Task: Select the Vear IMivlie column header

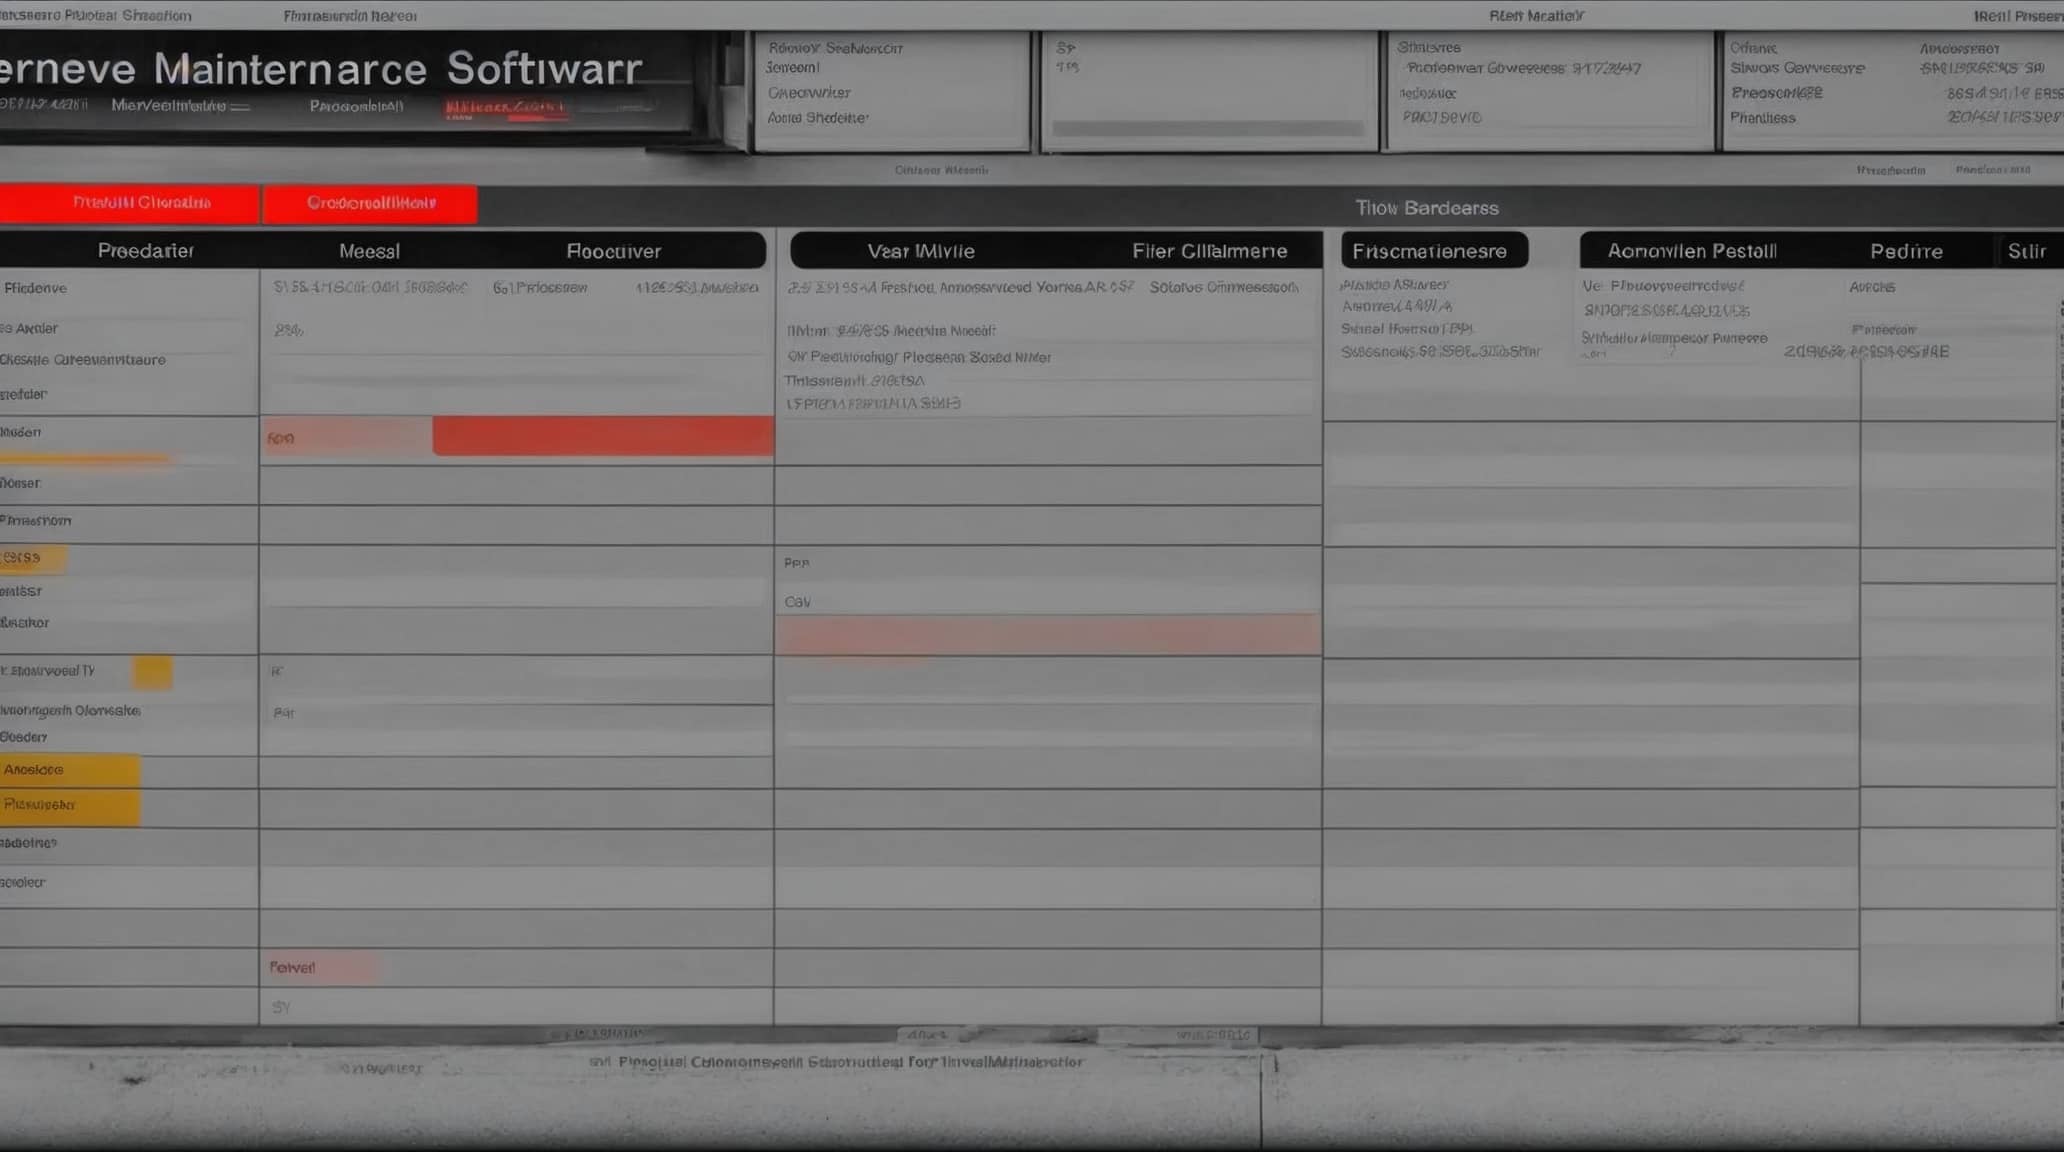Action: (x=921, y=251)
